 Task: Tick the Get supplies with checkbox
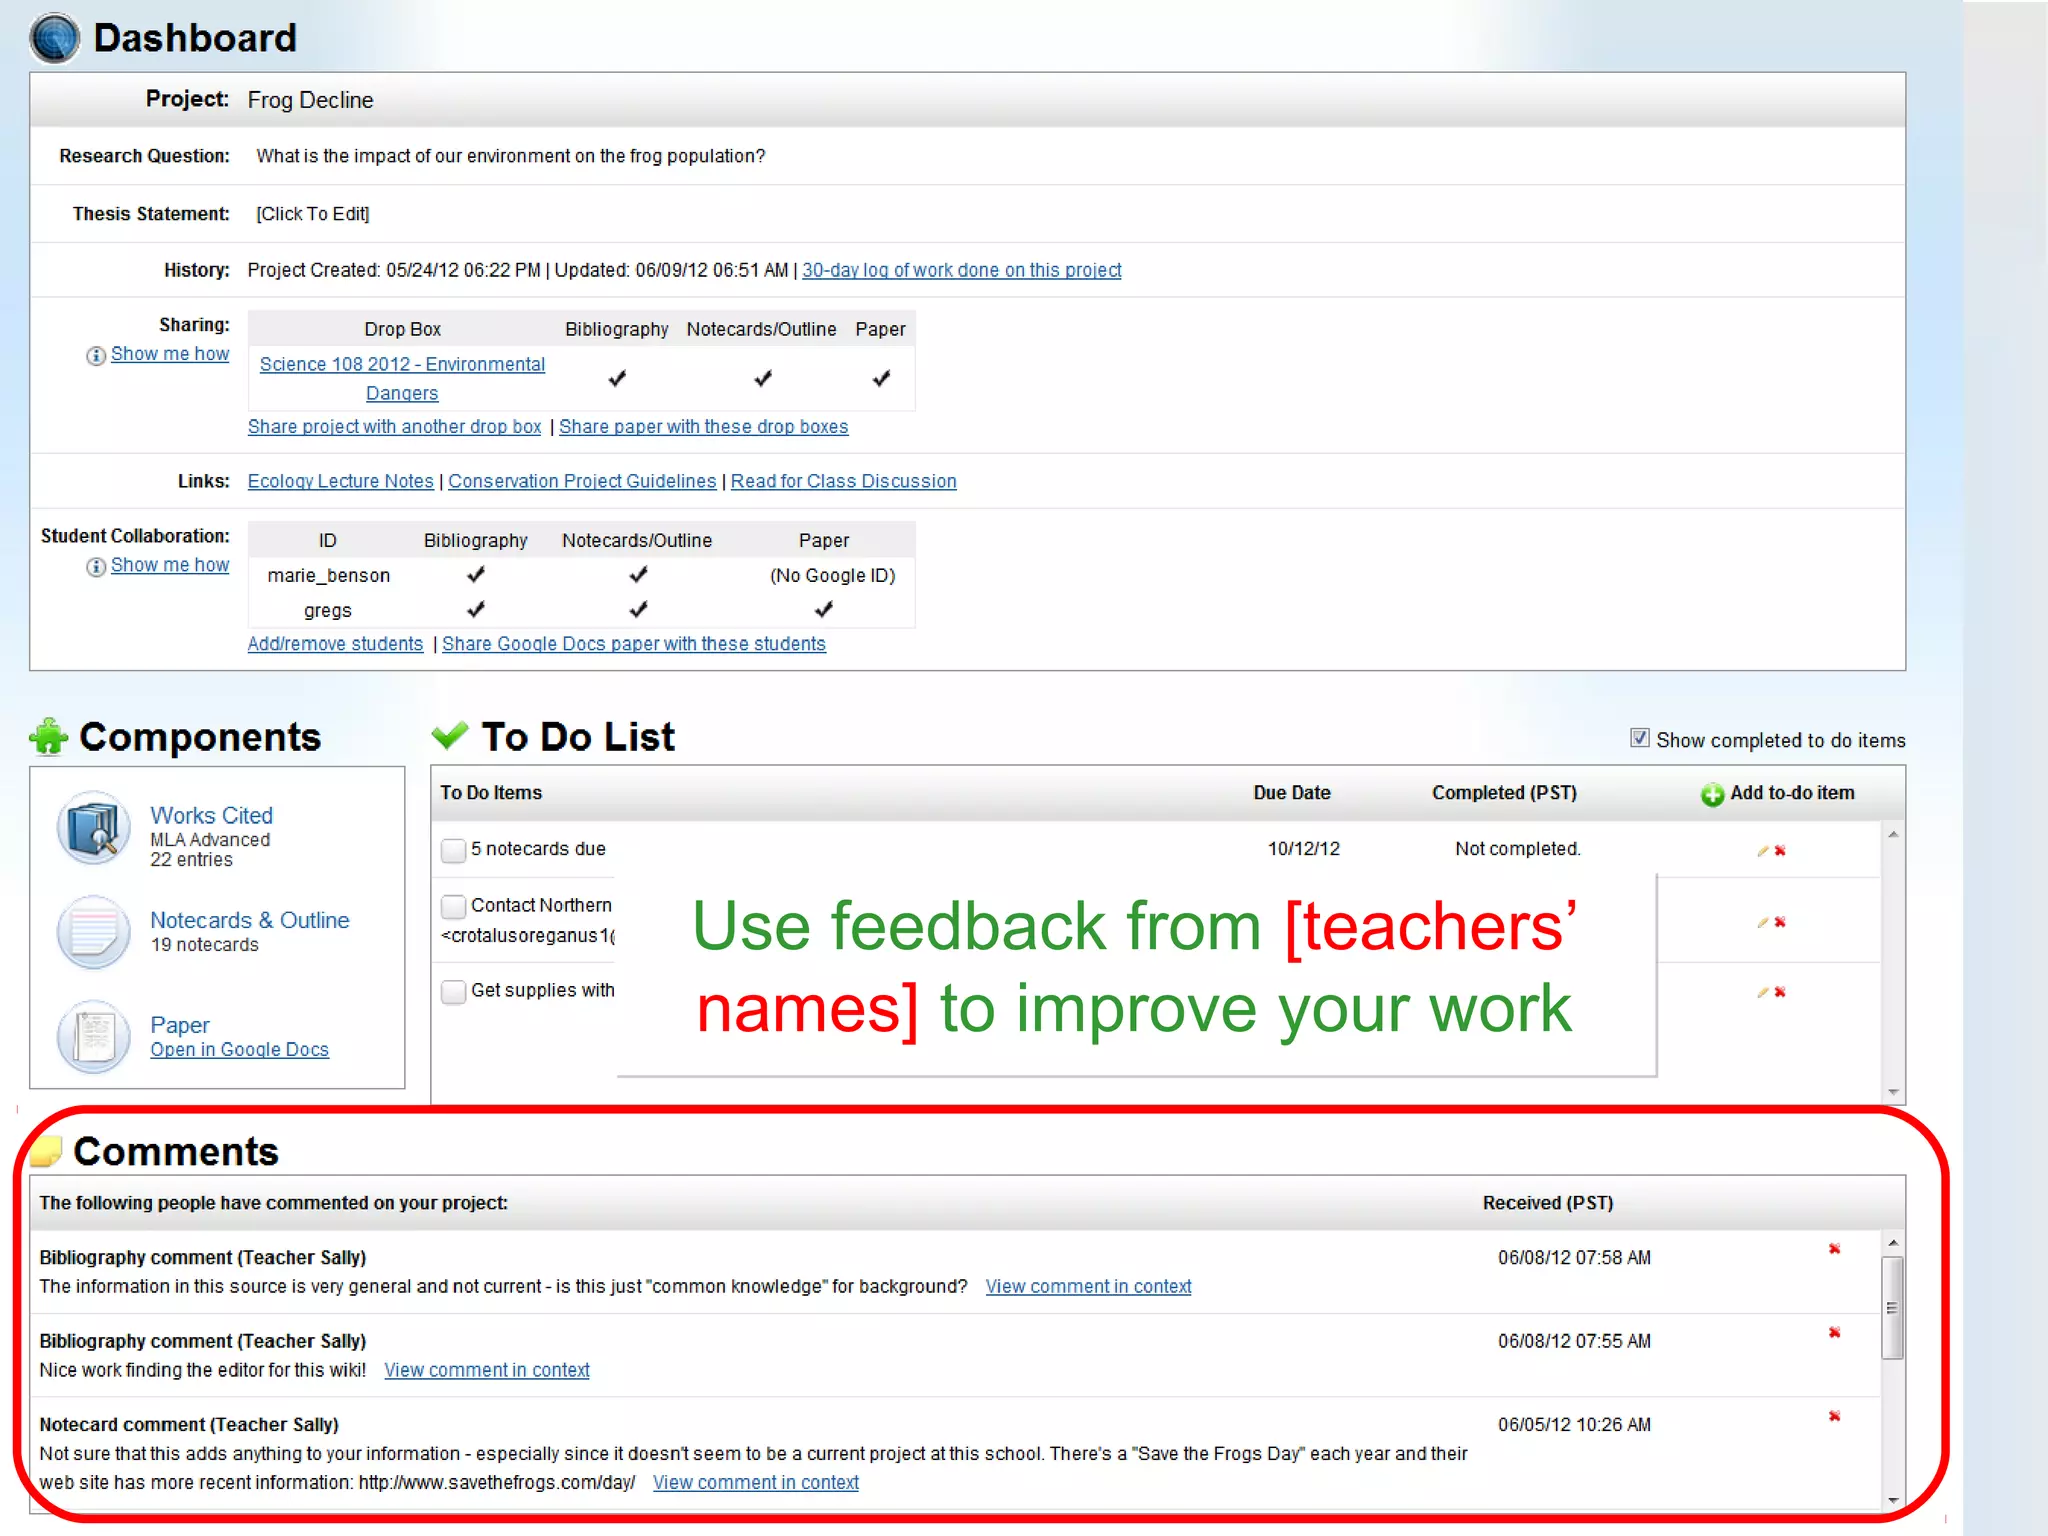click(x=453, y=991)
